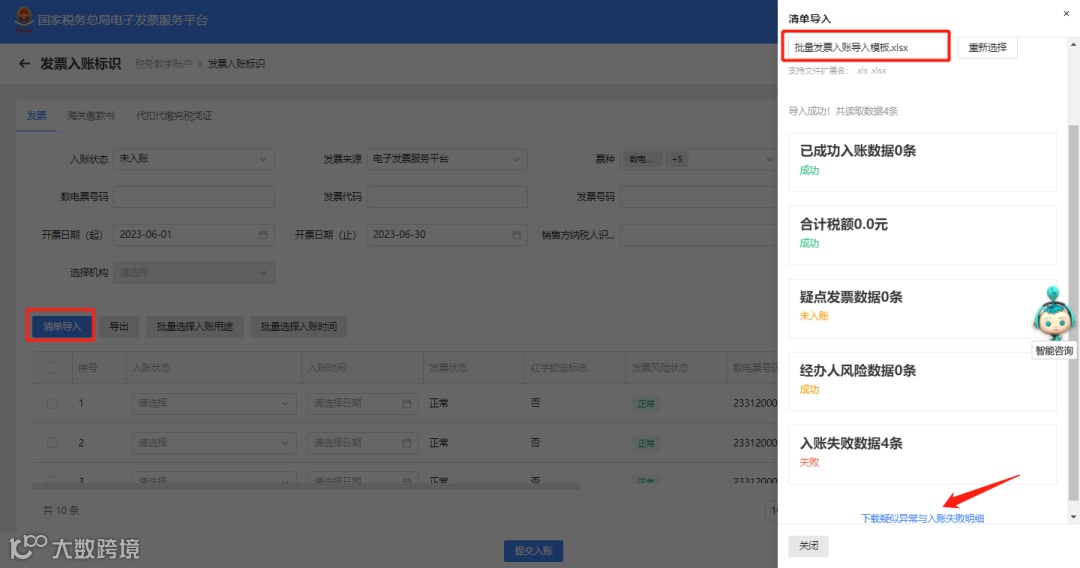Screen dimensions: 1080x568
Task: Click the selected file name 批量发票入账导入模板.xlsx
Action: click(x=851, y=48)
